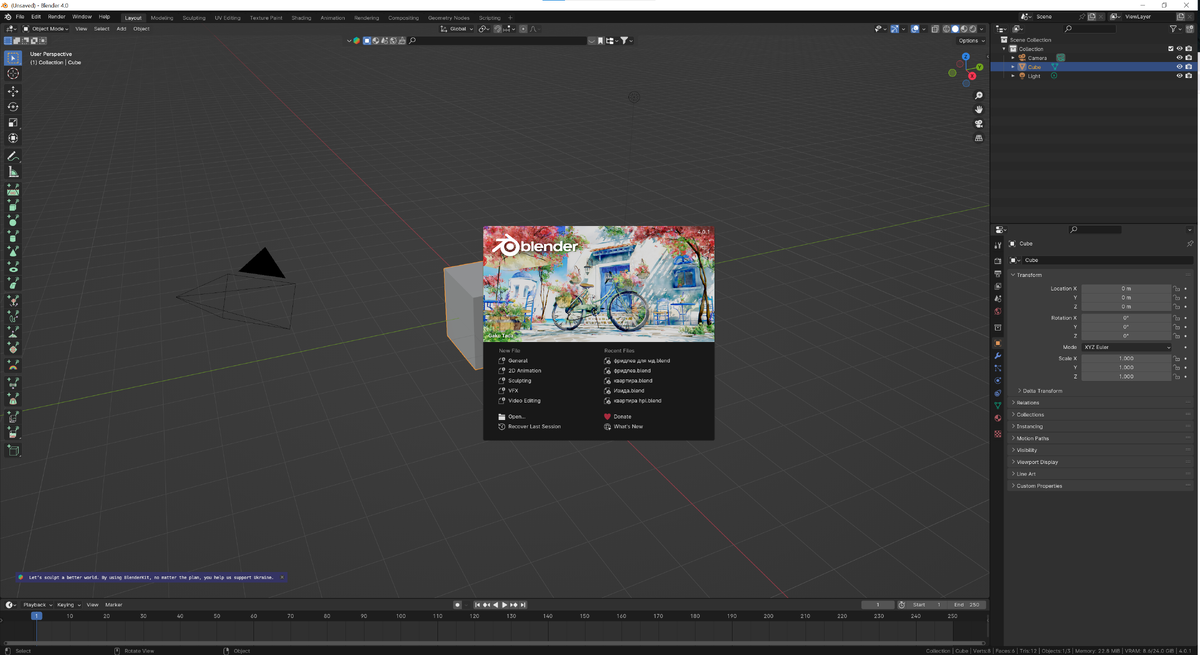Viewport: 1200px width, 655px height.
Task: Open the Donate link in the splash
Action: point(622,417)
